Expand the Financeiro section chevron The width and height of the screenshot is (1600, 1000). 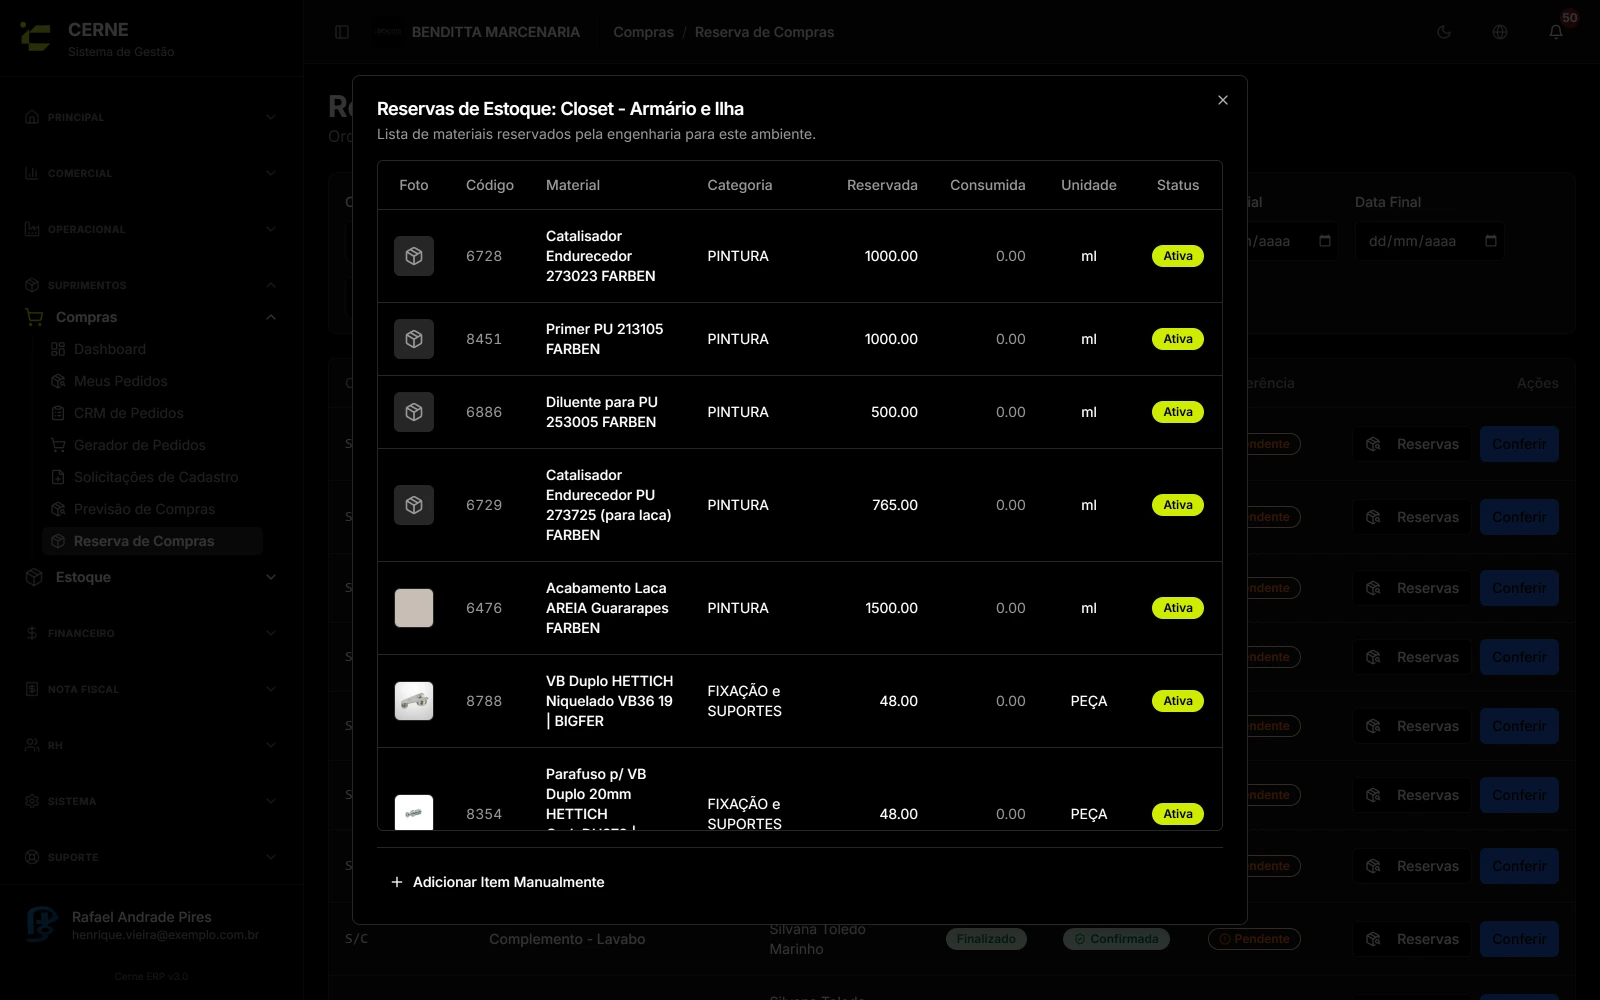click(271, 633)
